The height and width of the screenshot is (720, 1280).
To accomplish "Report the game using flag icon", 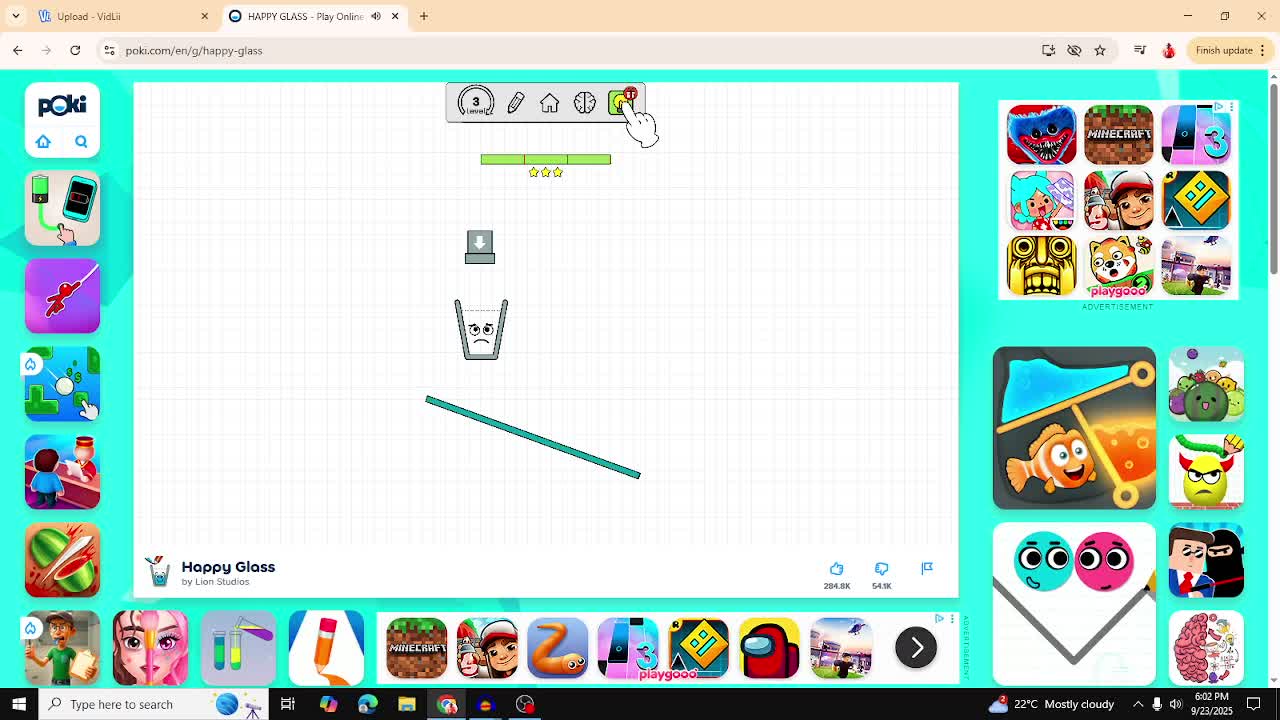I will tap(927, 568).
